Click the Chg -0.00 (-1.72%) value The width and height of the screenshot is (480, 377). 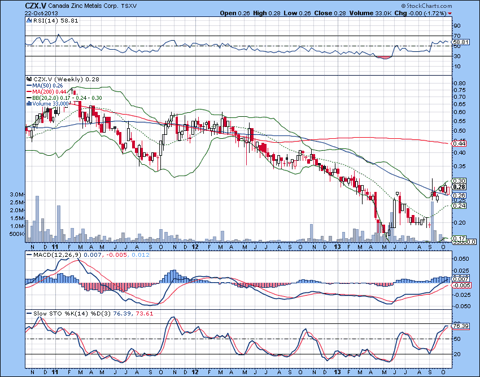click(x=421, y=13)
